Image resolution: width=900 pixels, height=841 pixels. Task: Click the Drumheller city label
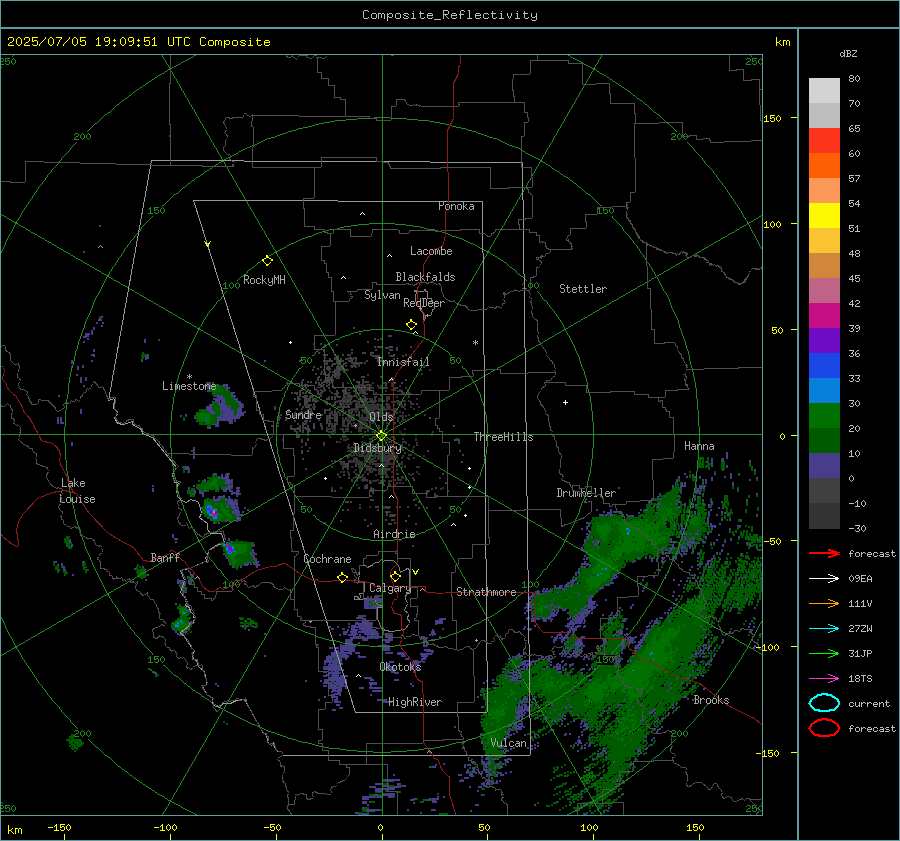(x=586, y=493)
